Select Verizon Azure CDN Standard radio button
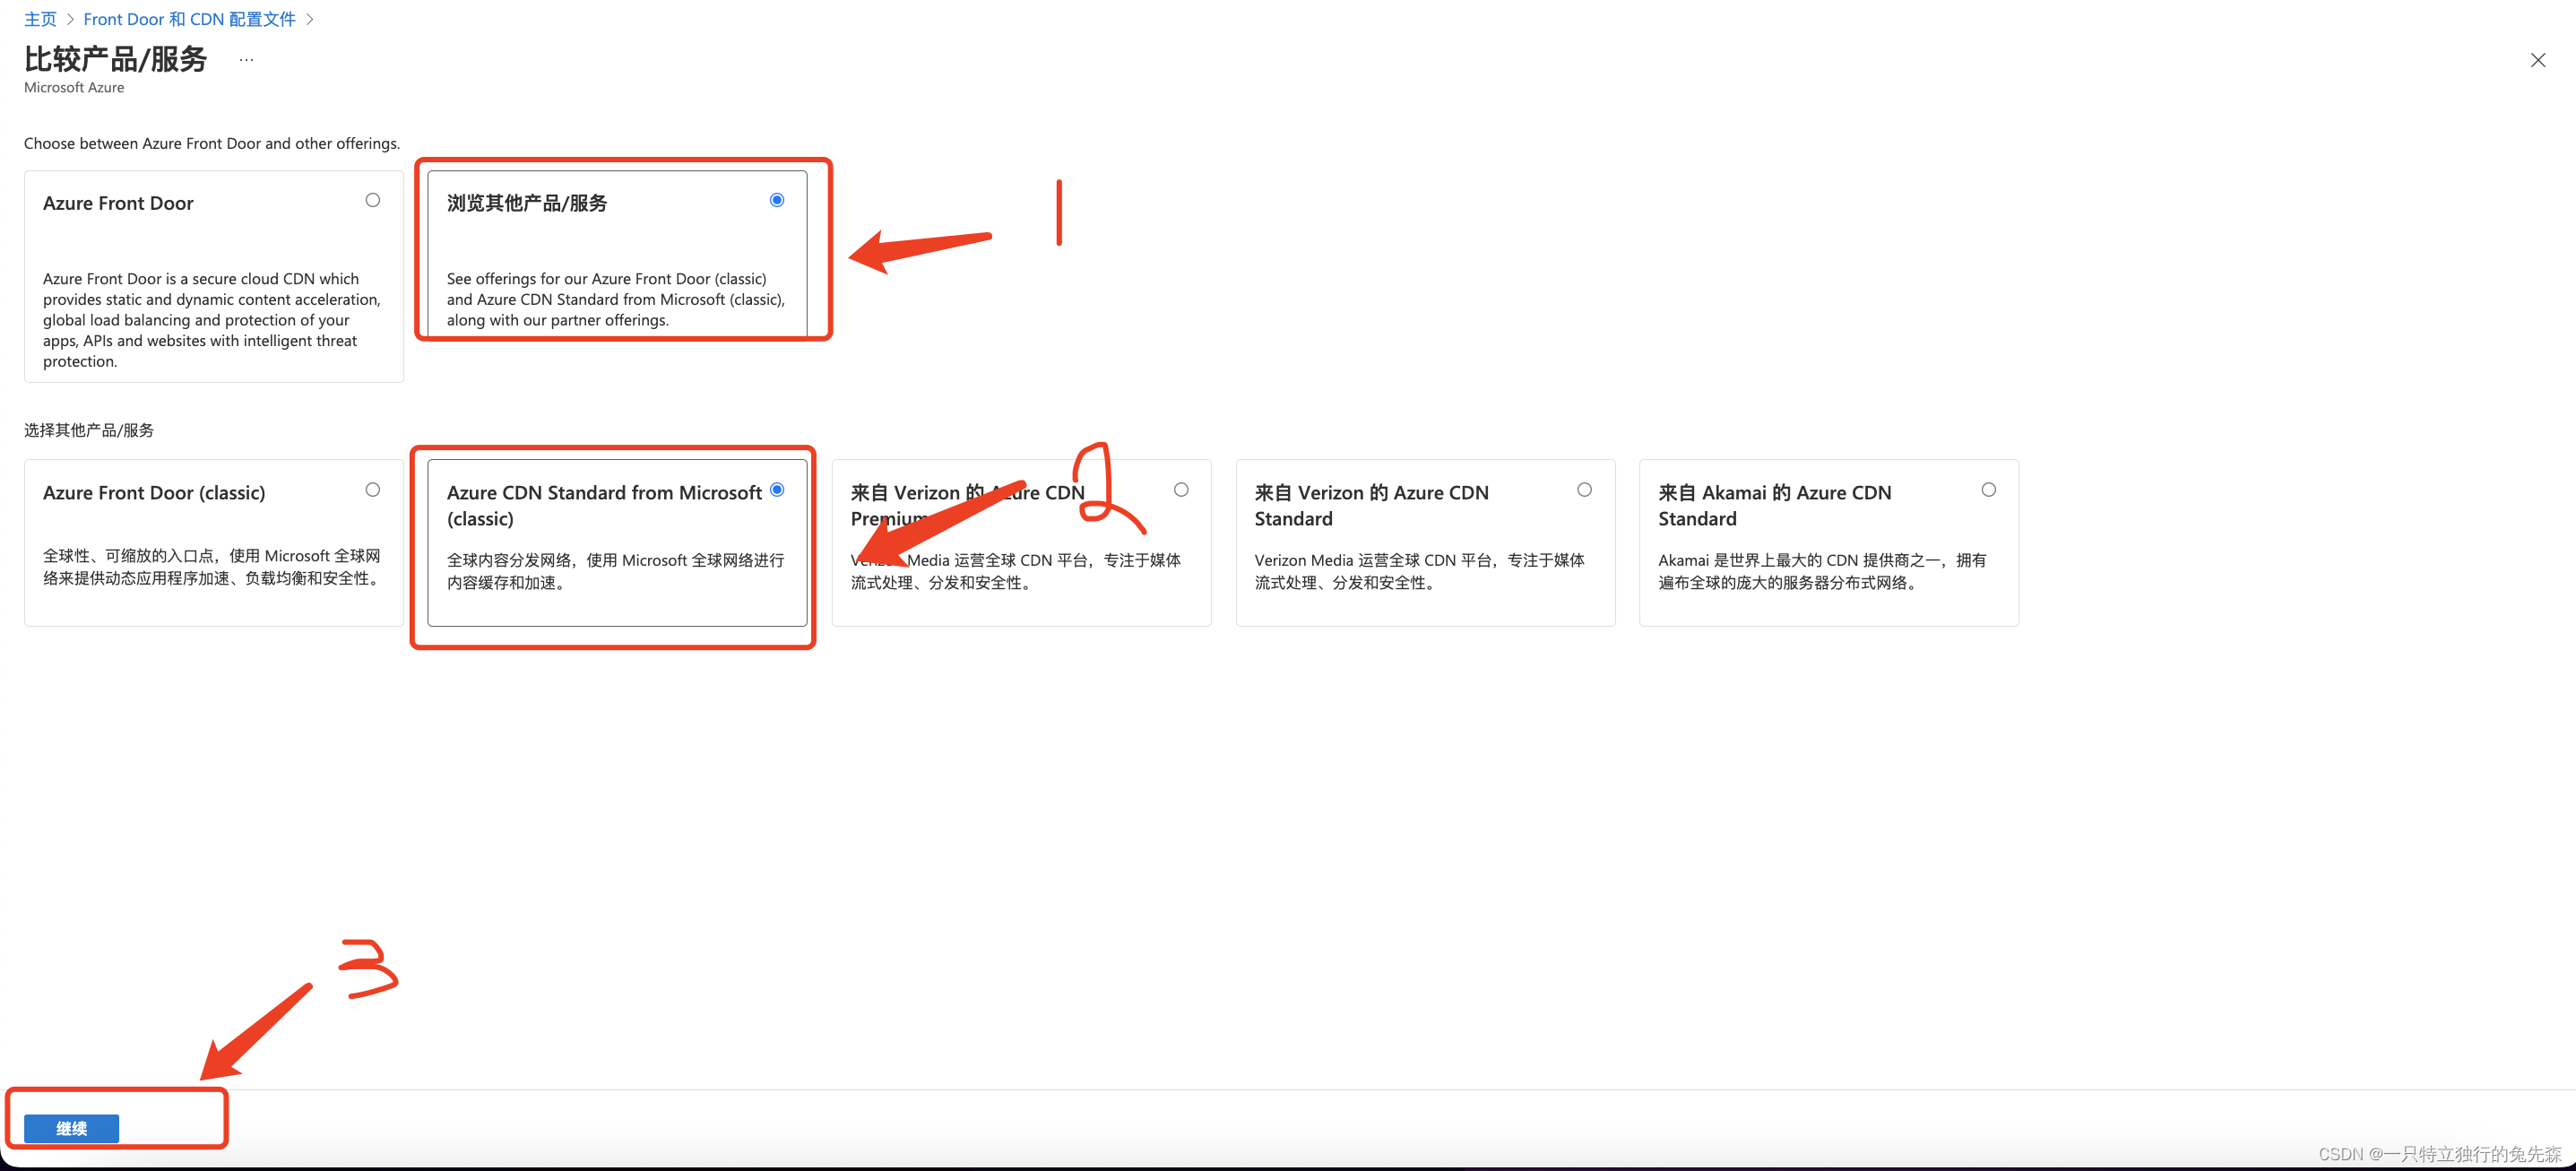Viewport: 2576px width, 1171px height. pyautogui.click(x=1584, y=490)
